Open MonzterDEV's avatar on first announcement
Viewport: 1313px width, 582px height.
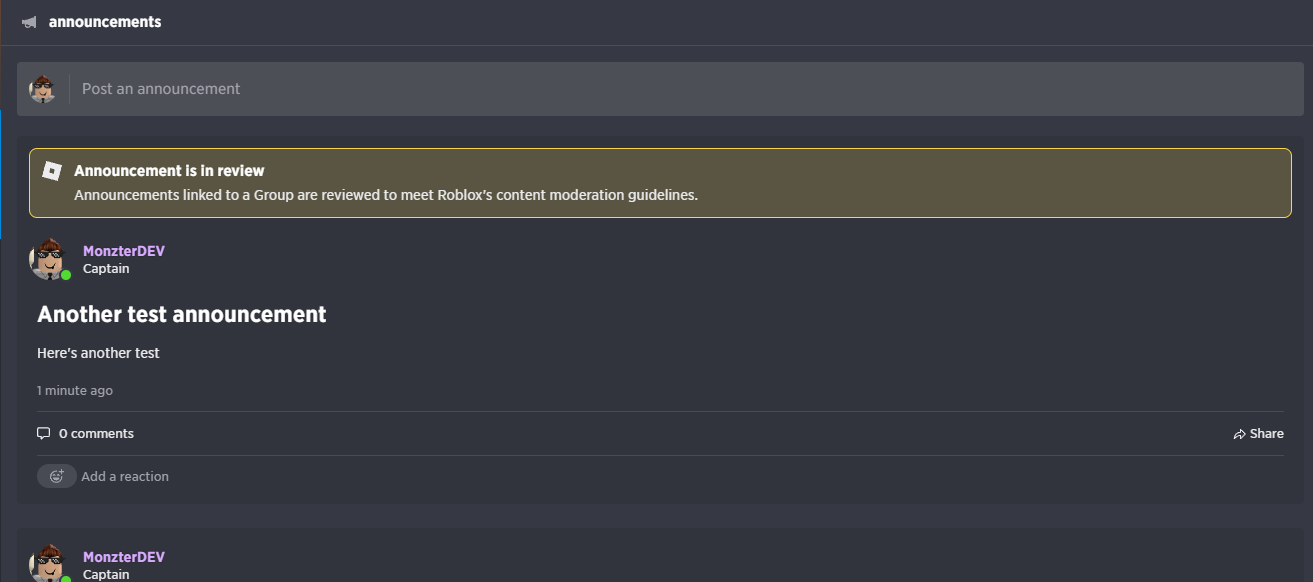pyautogui.click(x=48, y=259)
